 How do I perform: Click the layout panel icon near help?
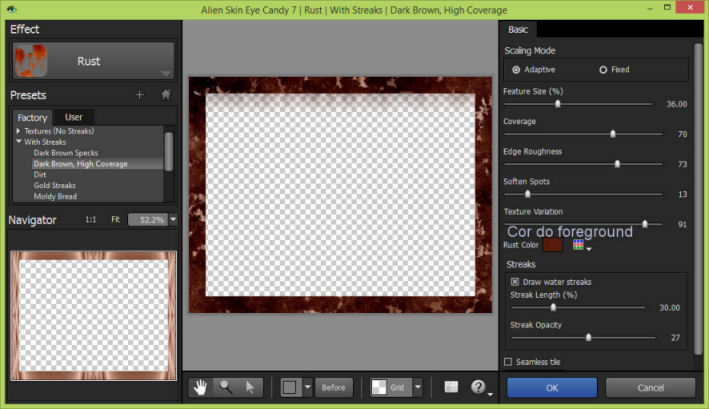pyautogui.click(x=451, y=387)
